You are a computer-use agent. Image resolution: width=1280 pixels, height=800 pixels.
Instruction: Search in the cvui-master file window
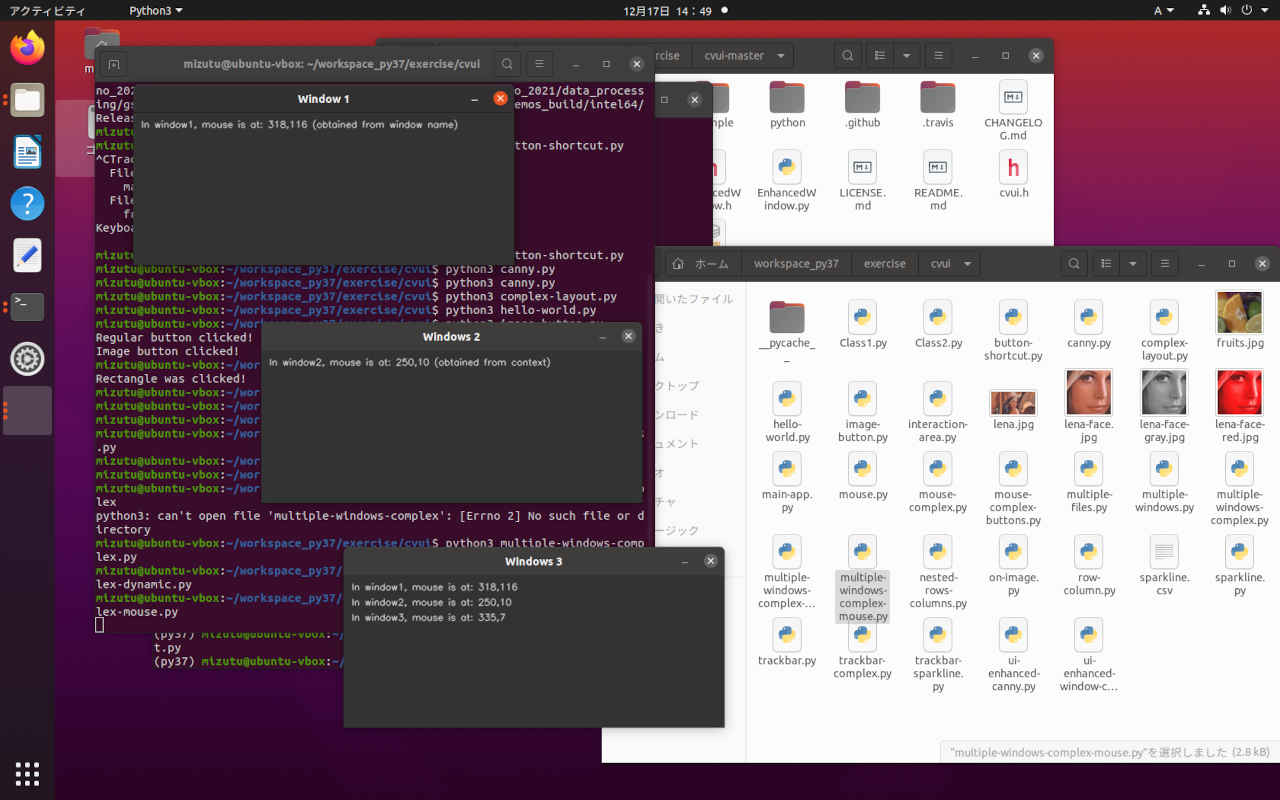tap(847, 56)
